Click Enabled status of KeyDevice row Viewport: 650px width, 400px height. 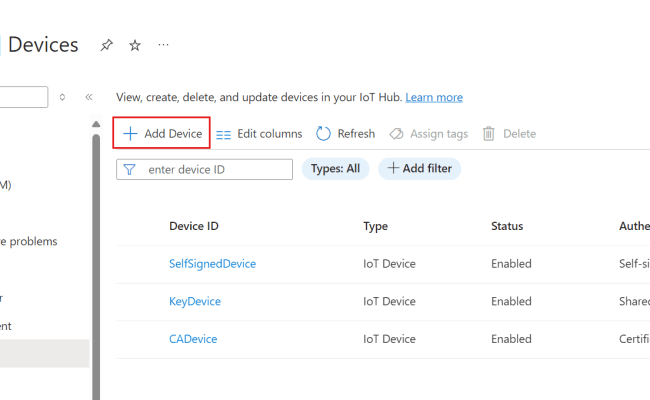[511, 301]
